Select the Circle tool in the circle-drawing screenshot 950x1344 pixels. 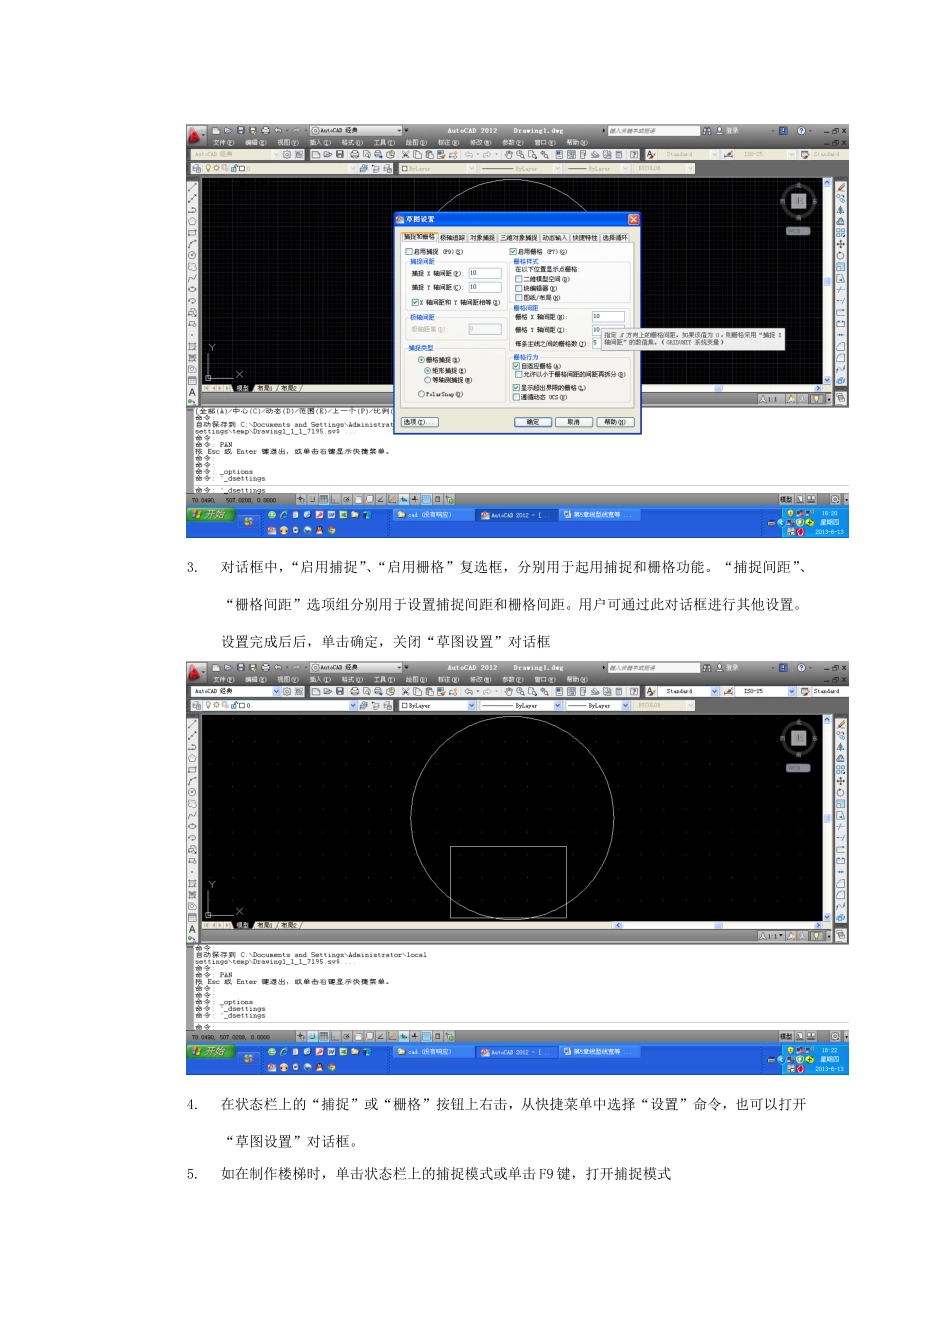coord(192,792)
